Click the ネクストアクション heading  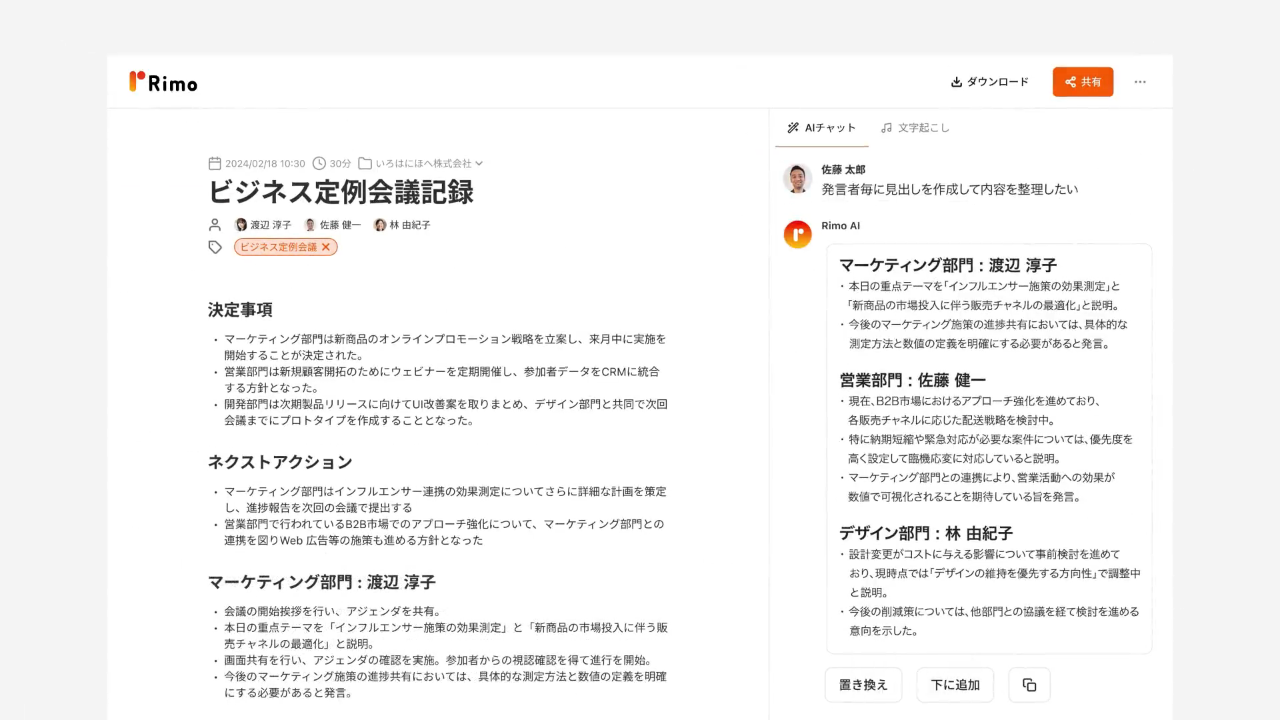(x=280, y=462)
